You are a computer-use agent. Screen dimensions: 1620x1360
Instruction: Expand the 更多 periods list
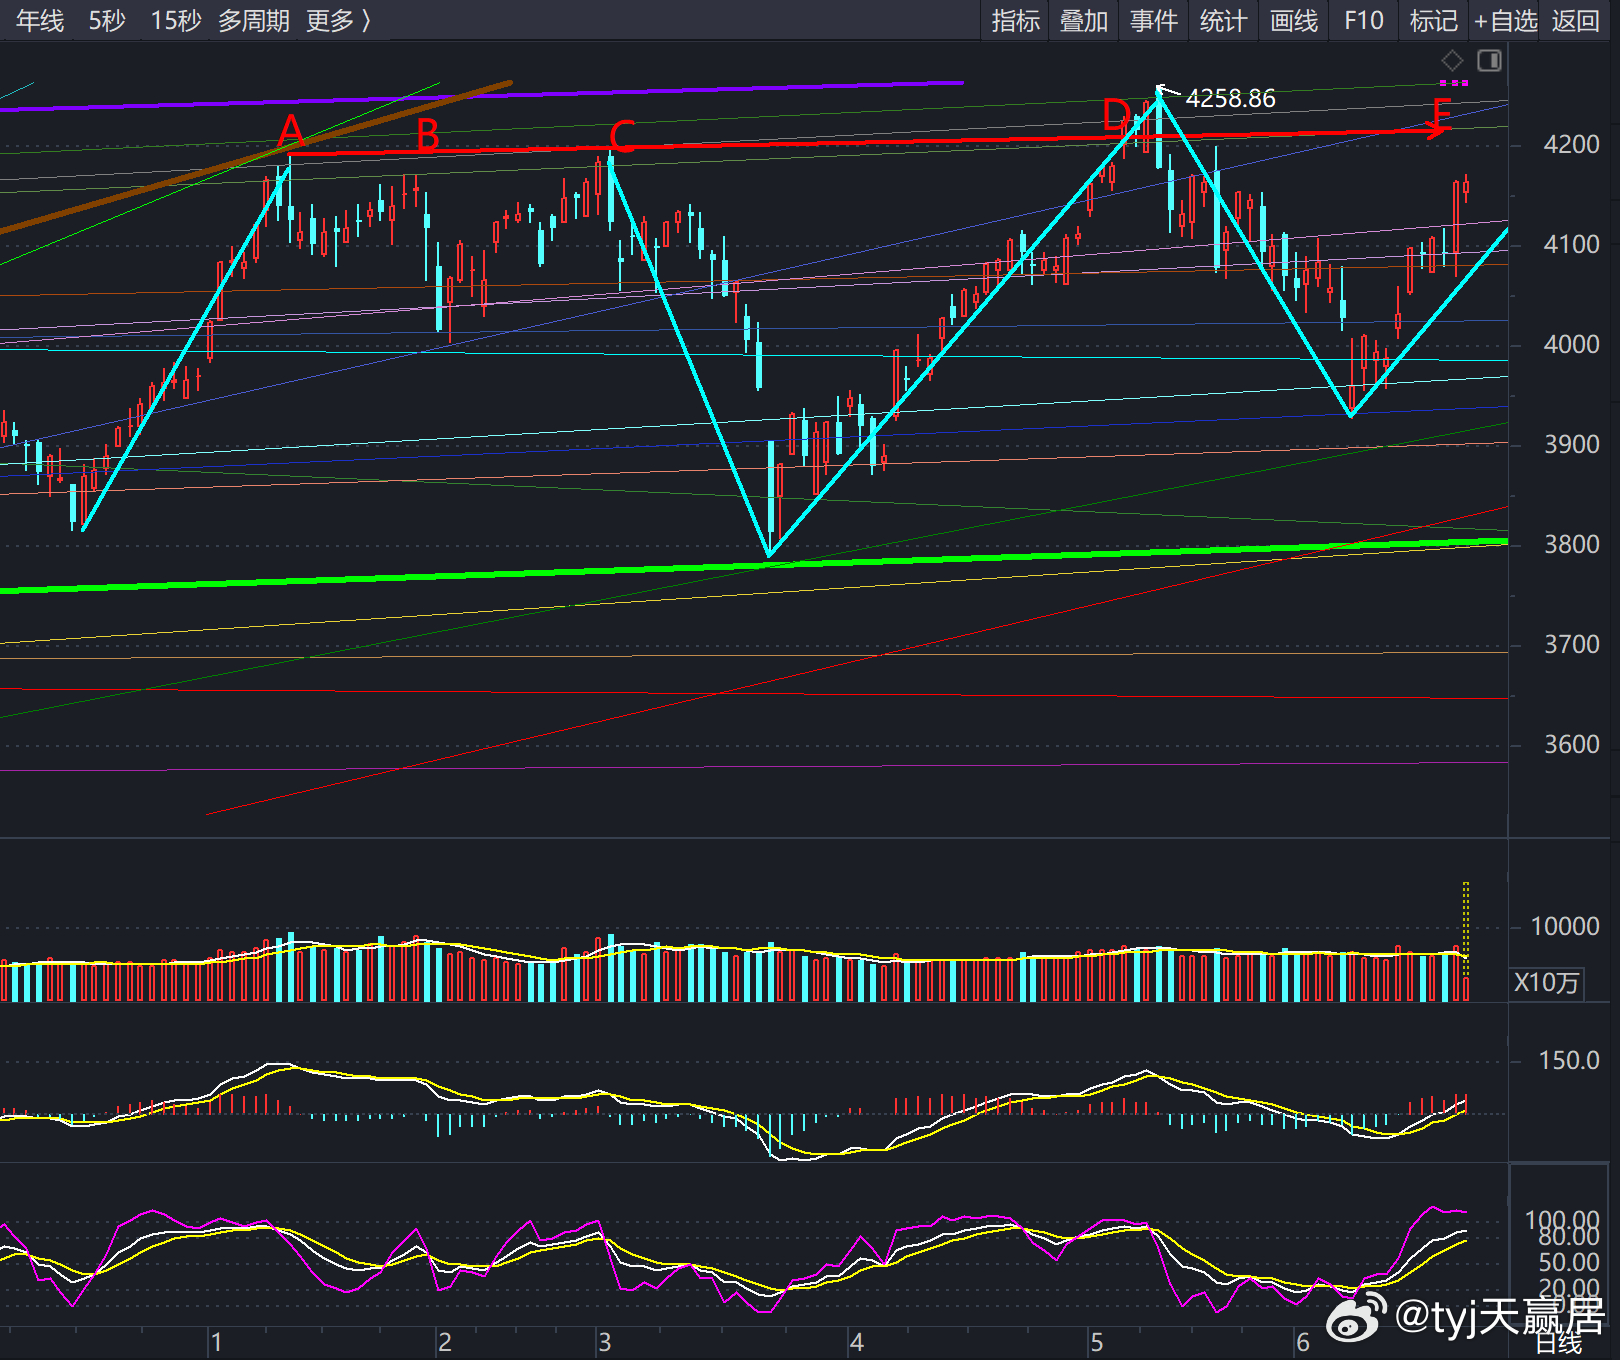(x=339, y=20)
